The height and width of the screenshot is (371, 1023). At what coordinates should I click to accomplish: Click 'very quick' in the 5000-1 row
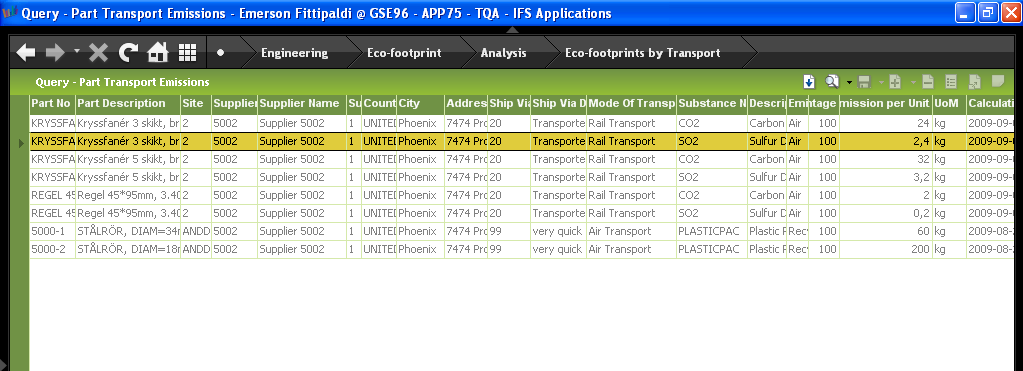[x=557, y=231]
